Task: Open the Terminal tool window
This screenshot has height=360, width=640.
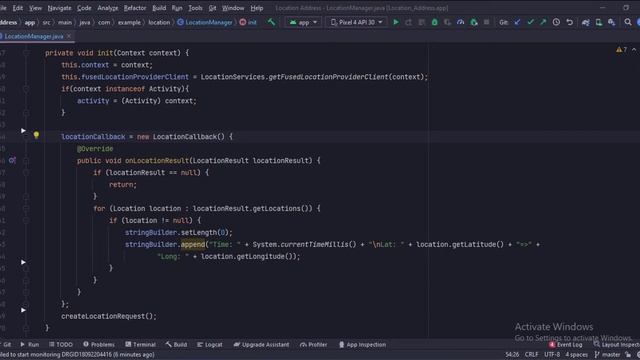Action: (x=140, y=344)
